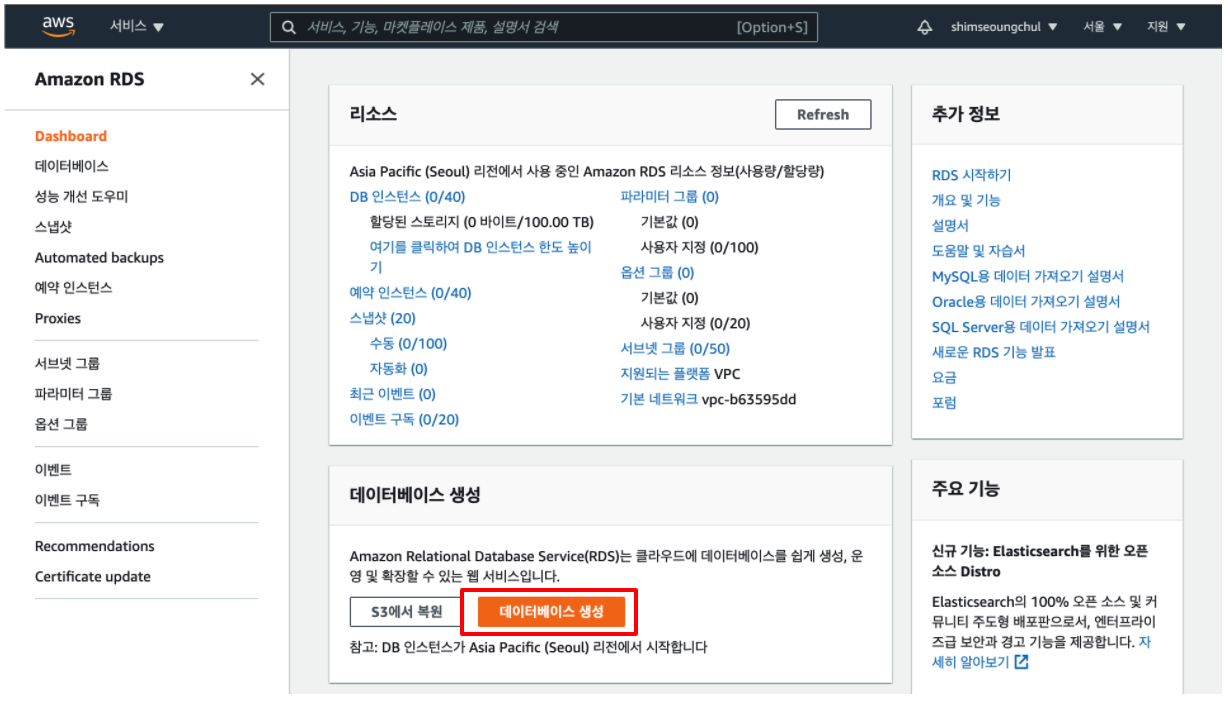Click the 데이터베이스 생성 orange button
This screenshot has height=702, width=1230.
point(552,612)
